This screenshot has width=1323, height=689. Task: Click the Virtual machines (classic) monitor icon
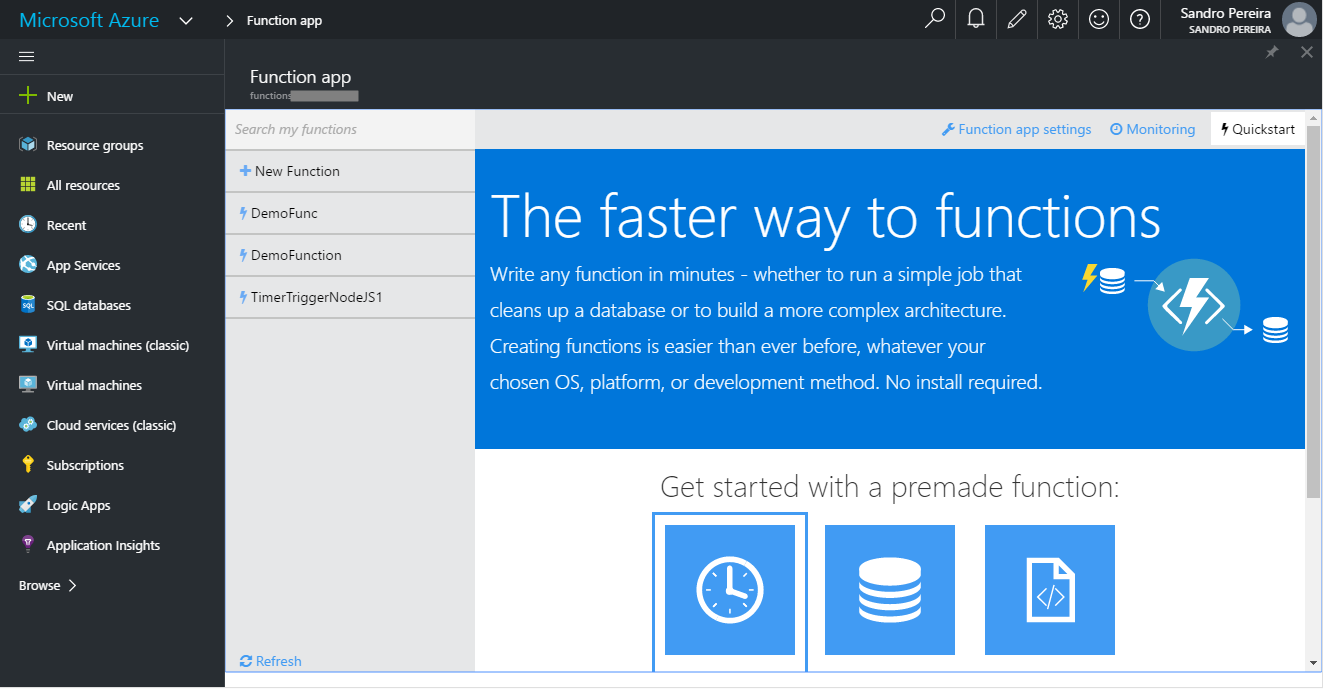click(28, 345)
